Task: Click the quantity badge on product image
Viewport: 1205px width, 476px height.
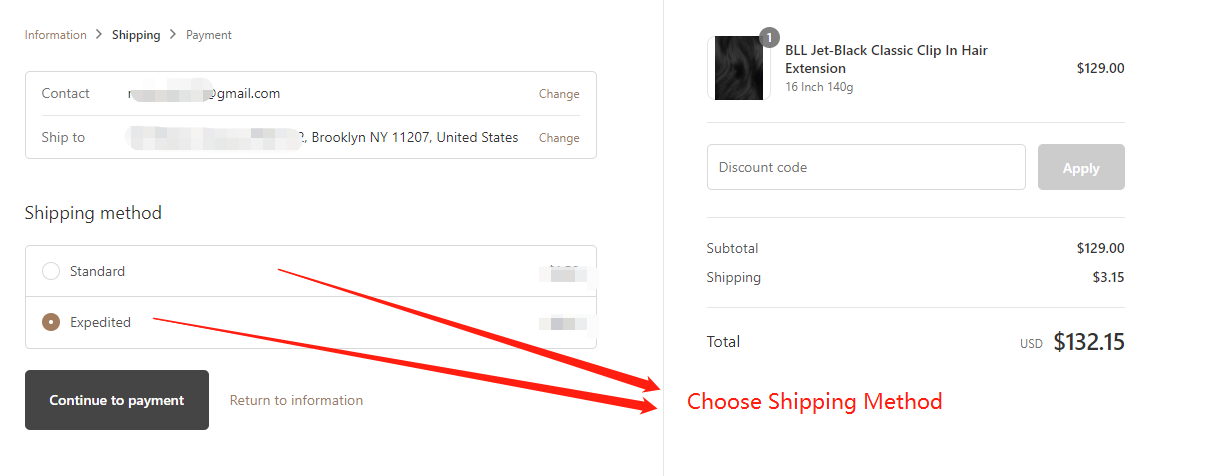Action: tap(768, 38)
